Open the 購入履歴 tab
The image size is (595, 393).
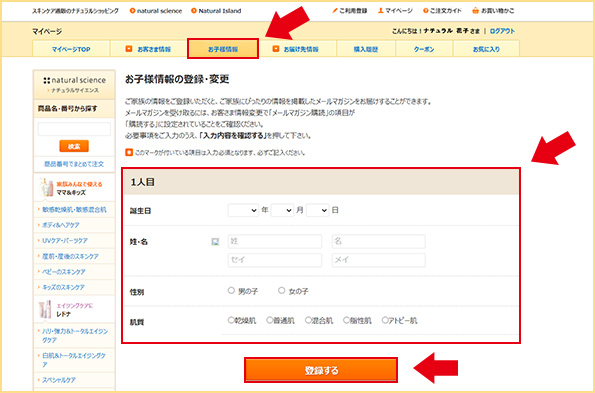pyautogui.click(x=366, y=49)
